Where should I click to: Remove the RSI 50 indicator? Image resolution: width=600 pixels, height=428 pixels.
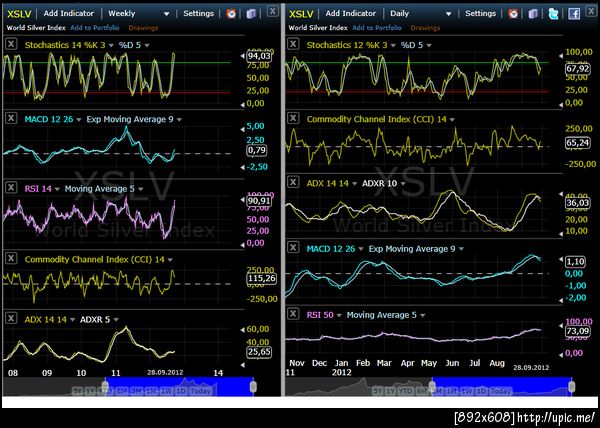(x=293, y=314)
